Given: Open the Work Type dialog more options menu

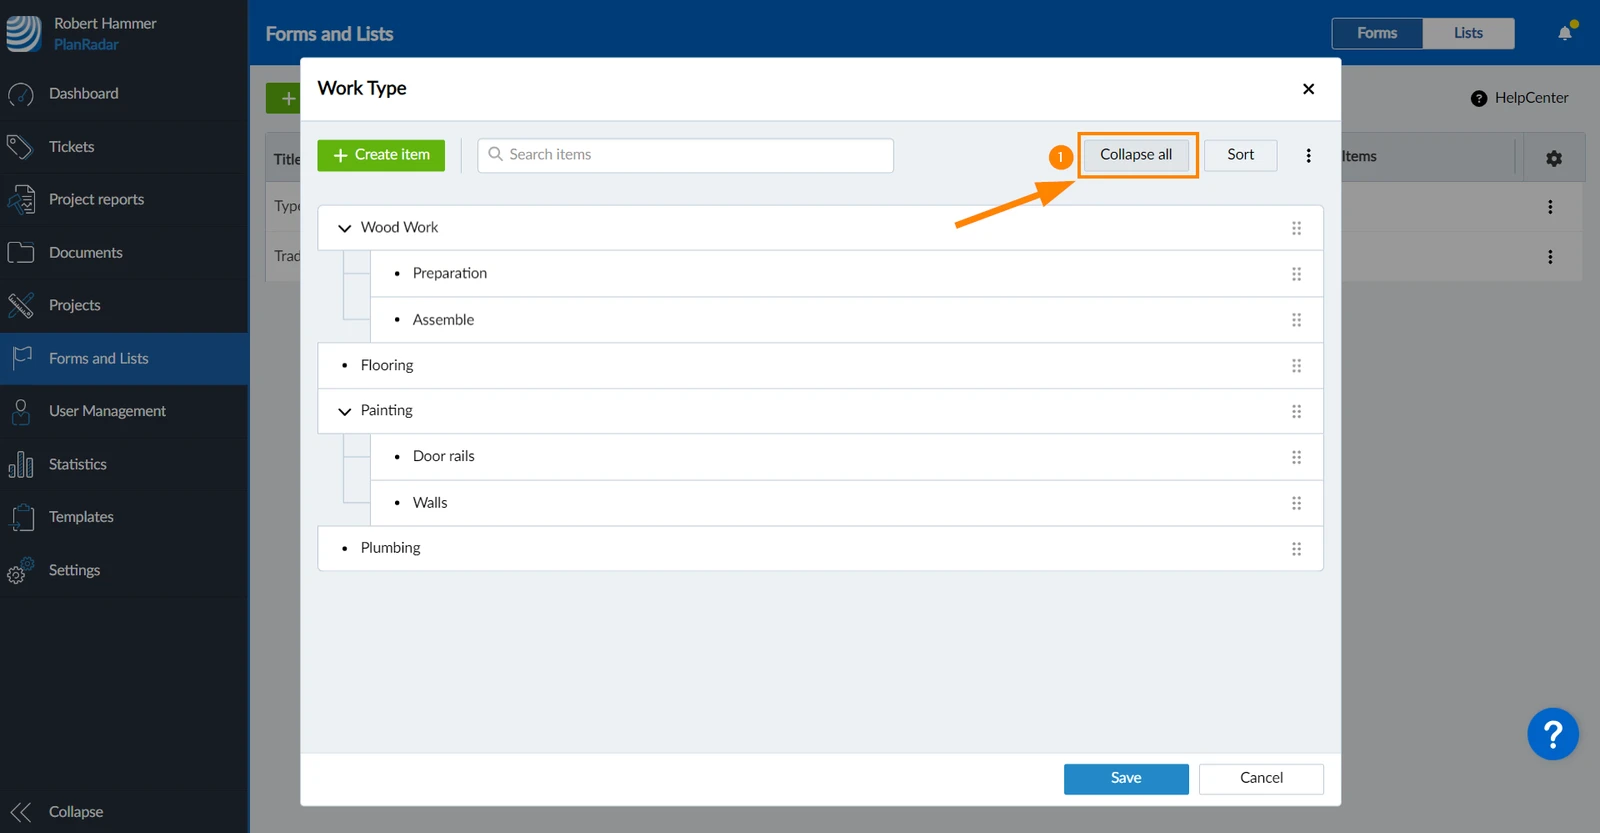Looking at the screenshot, I should 1308,155.
